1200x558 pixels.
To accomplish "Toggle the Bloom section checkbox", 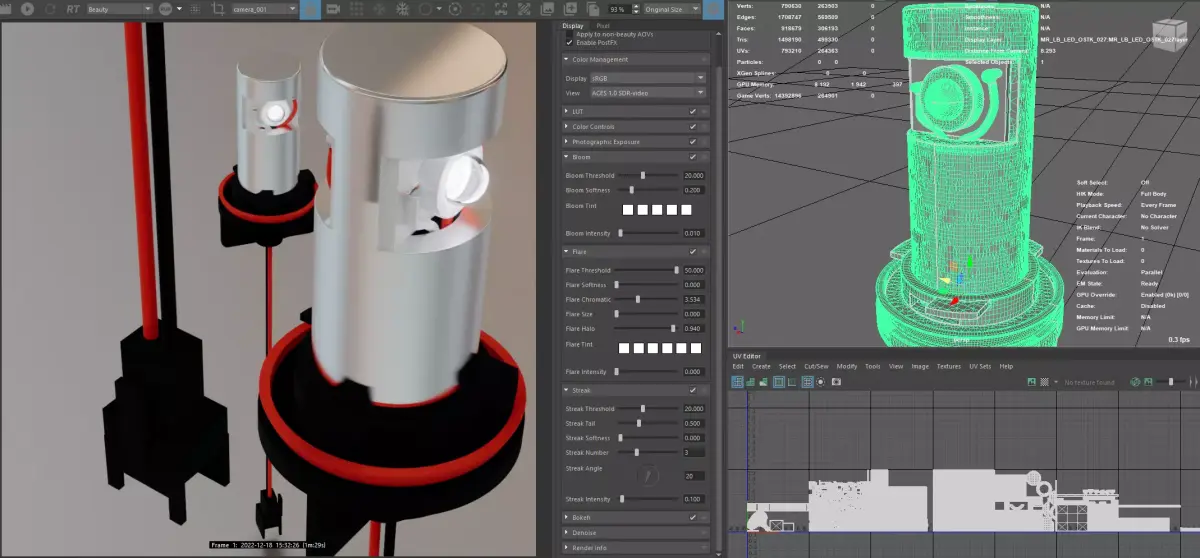I will tap(692, 157).
